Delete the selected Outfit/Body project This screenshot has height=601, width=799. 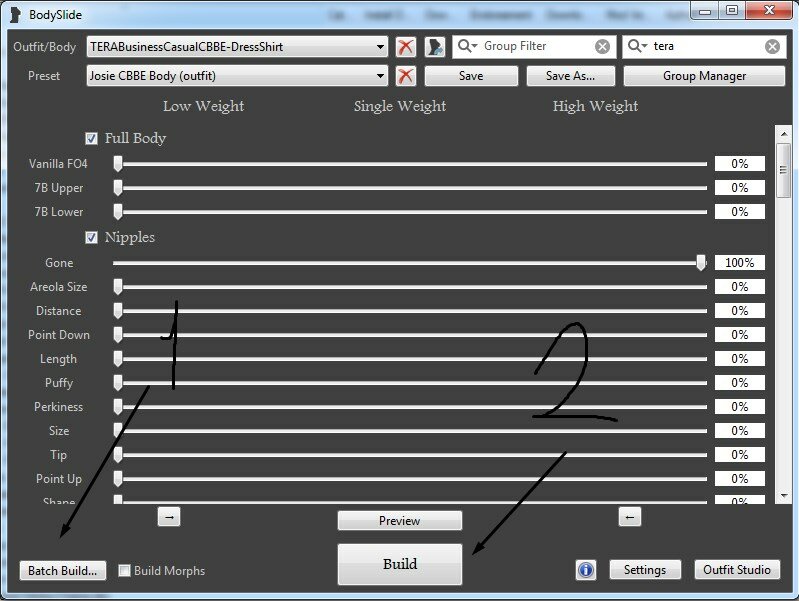(406, 47)
